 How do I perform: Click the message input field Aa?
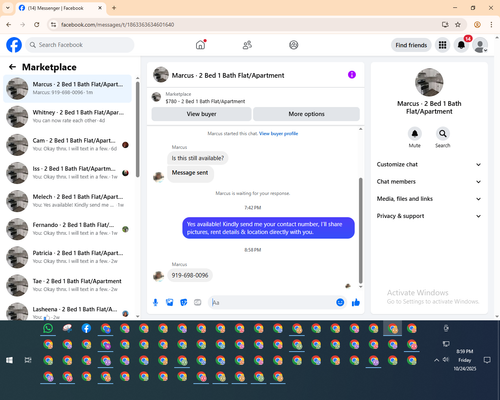pos(272,302)
